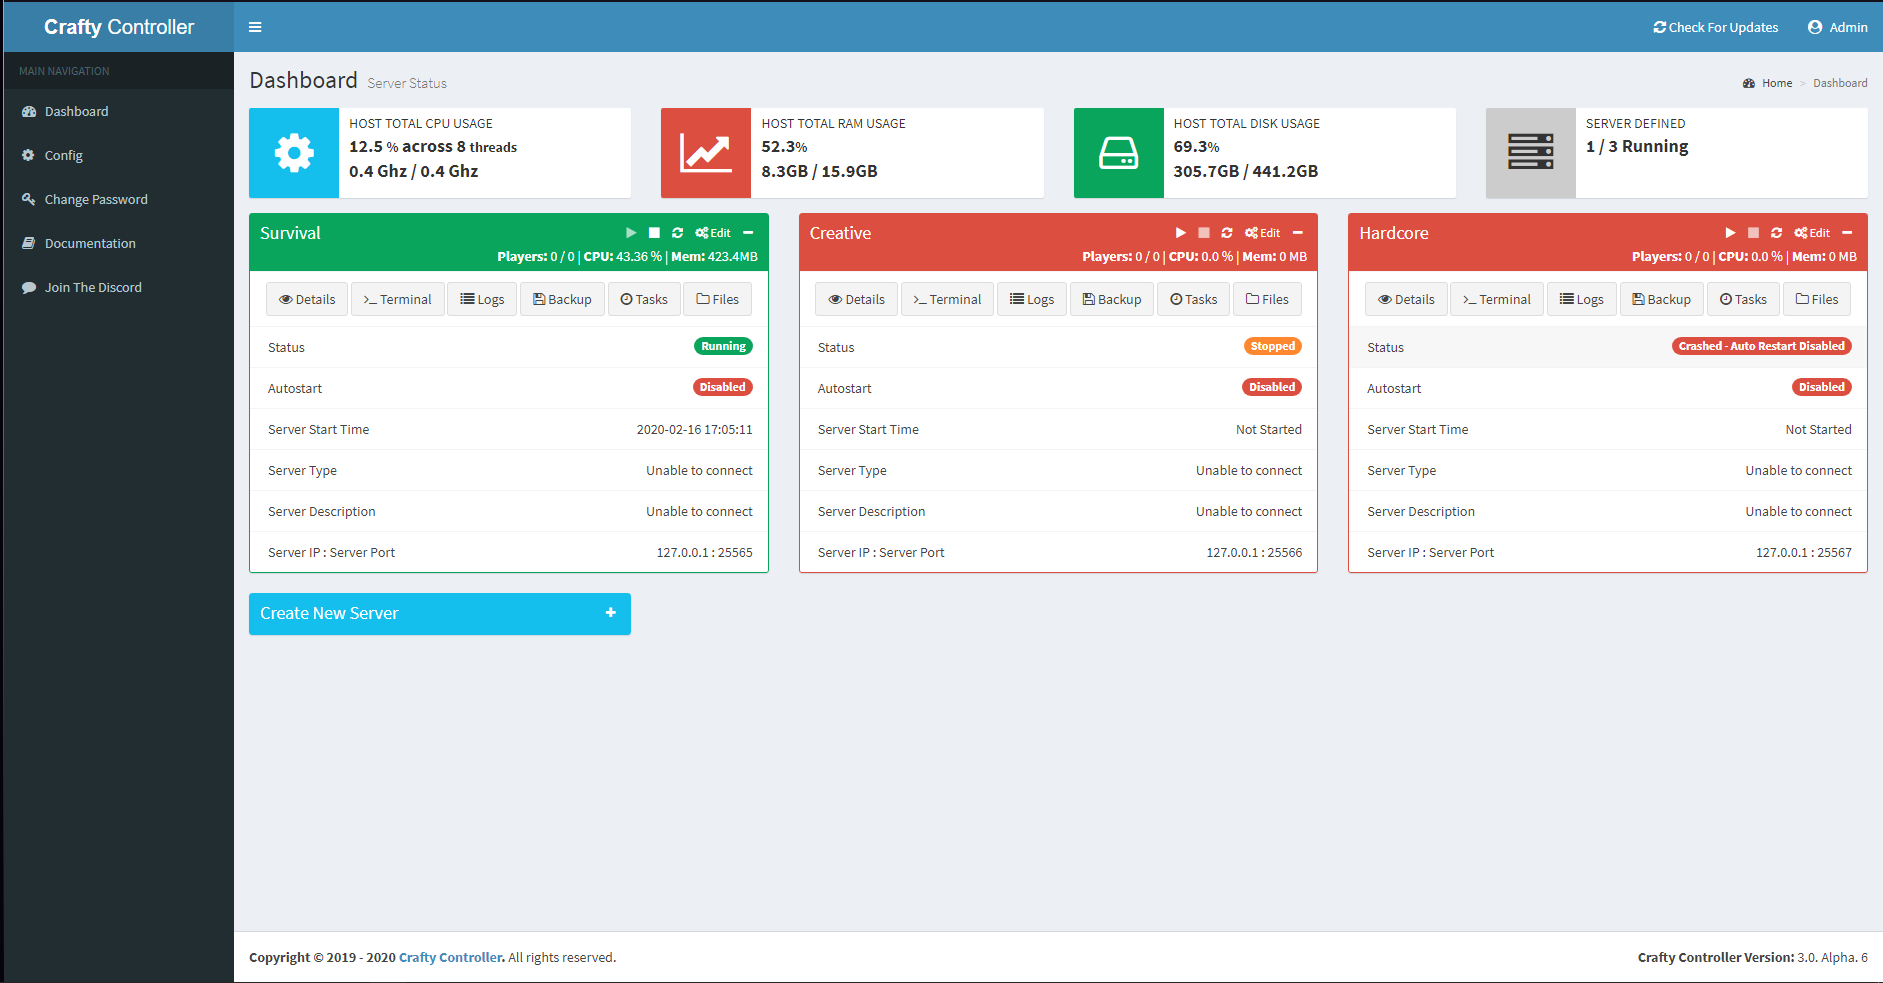
Task: Open Edit settings for the Survival server
Action: point(713,232)
